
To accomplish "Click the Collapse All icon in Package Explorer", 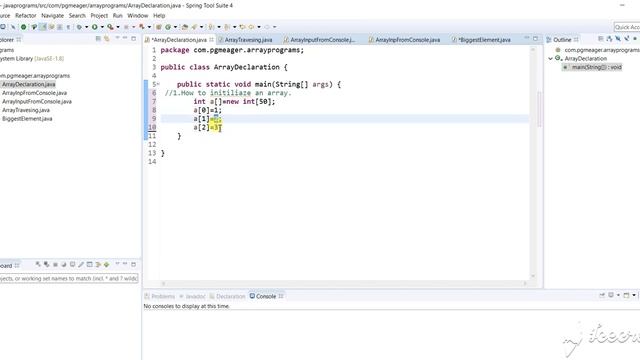I will click(98, 38).
